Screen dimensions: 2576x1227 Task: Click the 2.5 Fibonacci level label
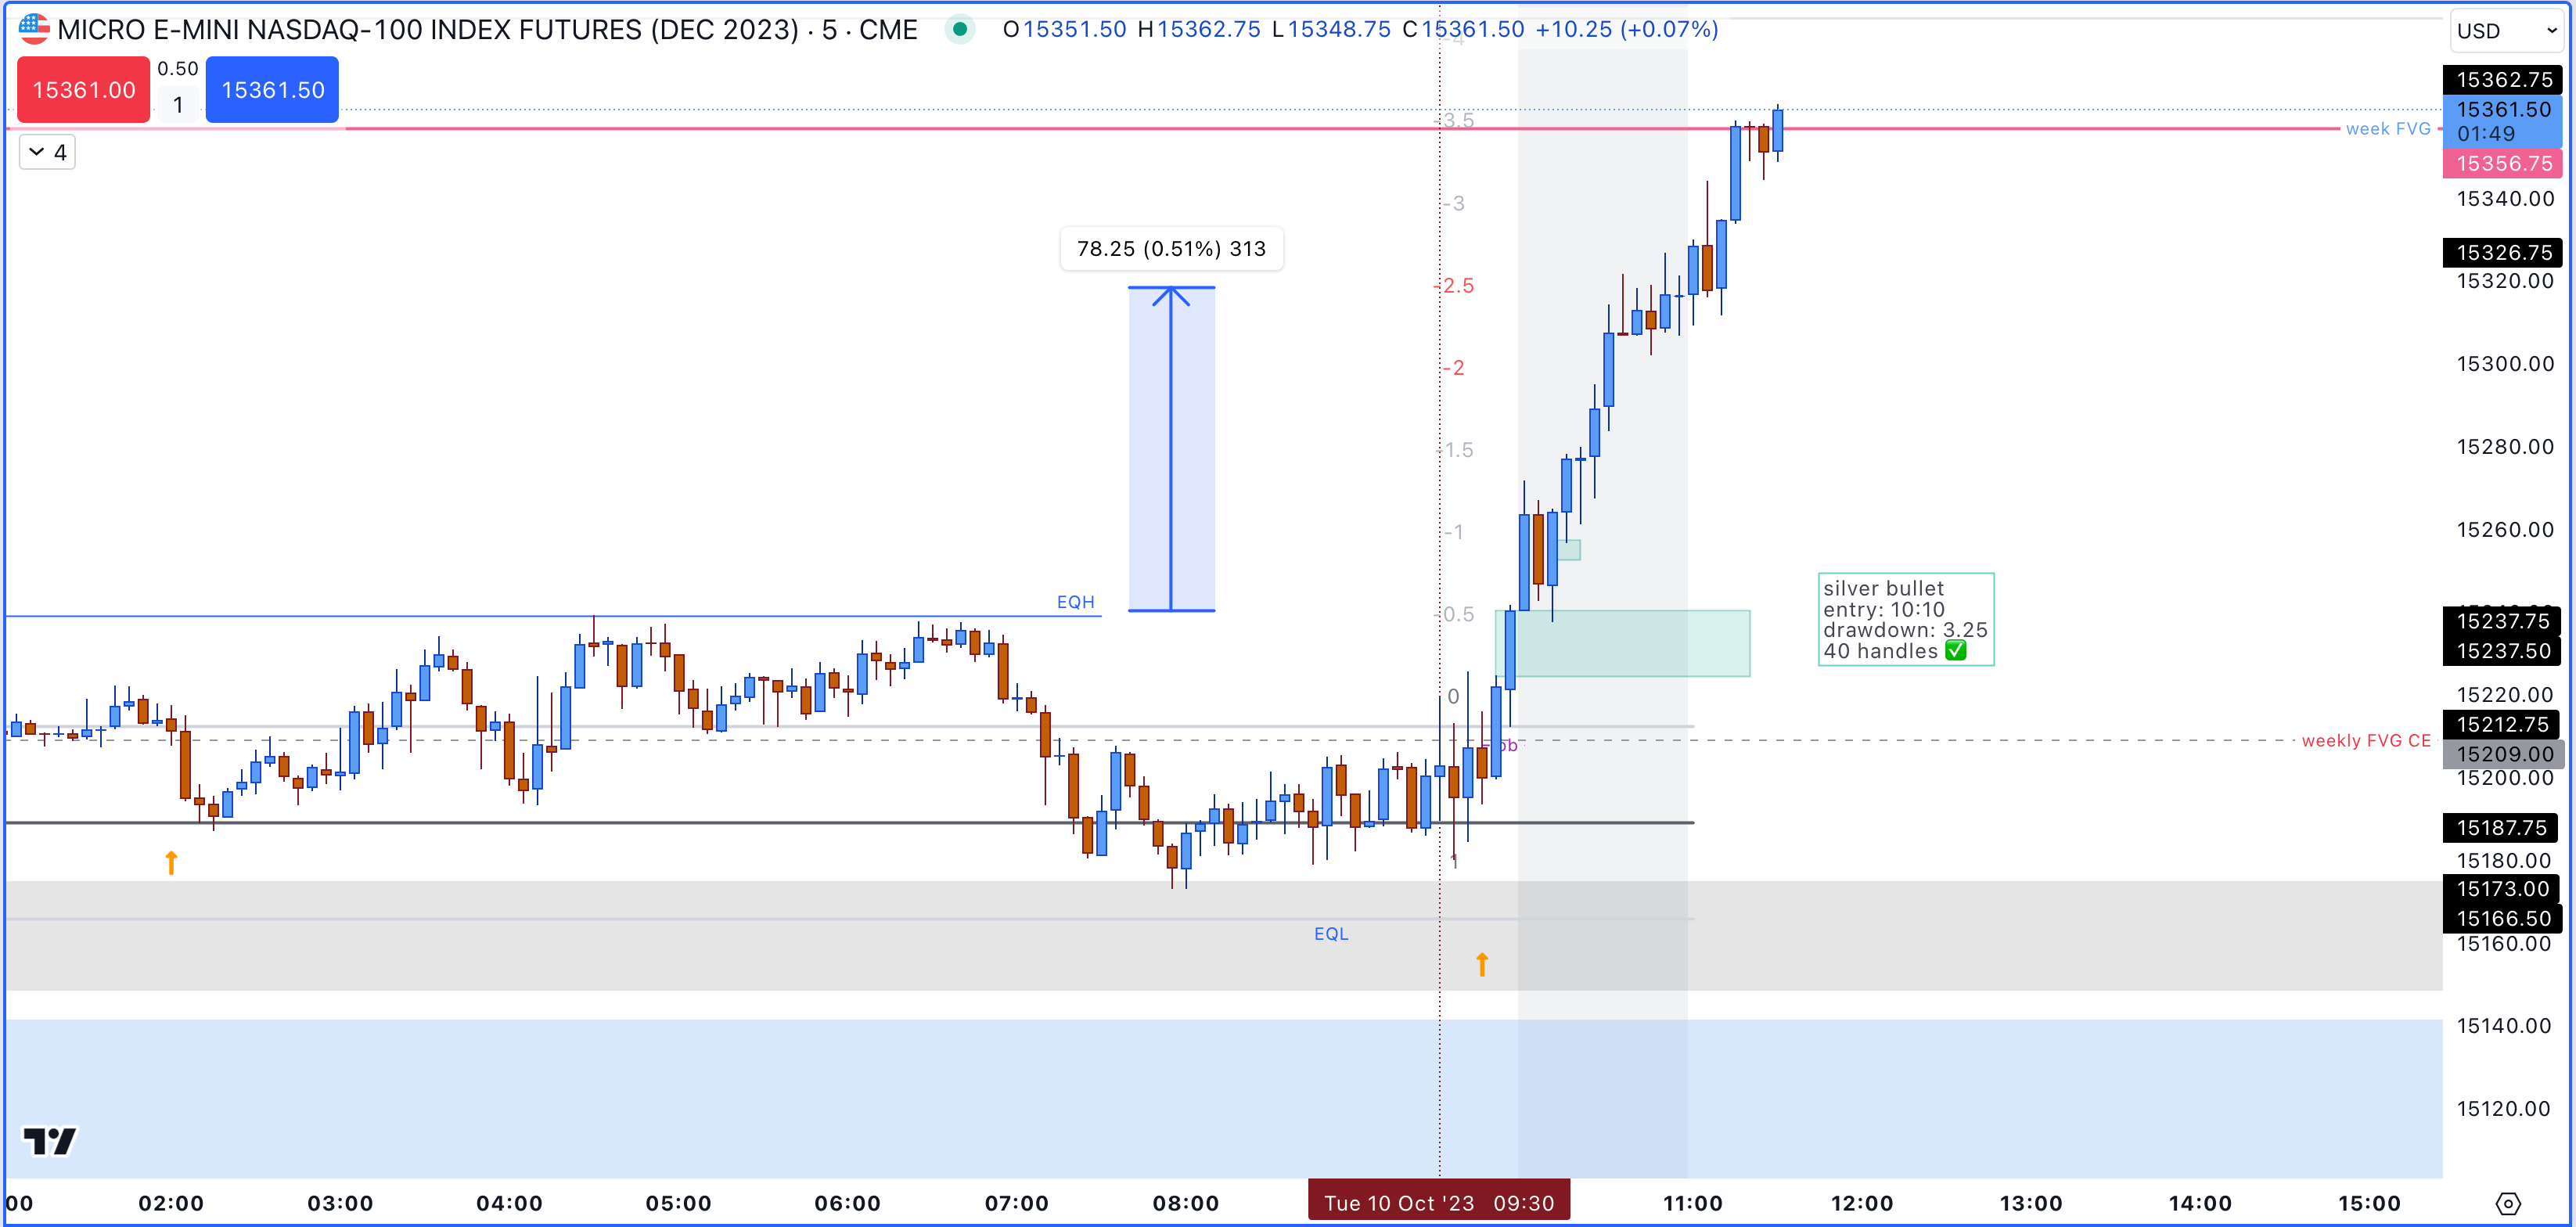1458,286
